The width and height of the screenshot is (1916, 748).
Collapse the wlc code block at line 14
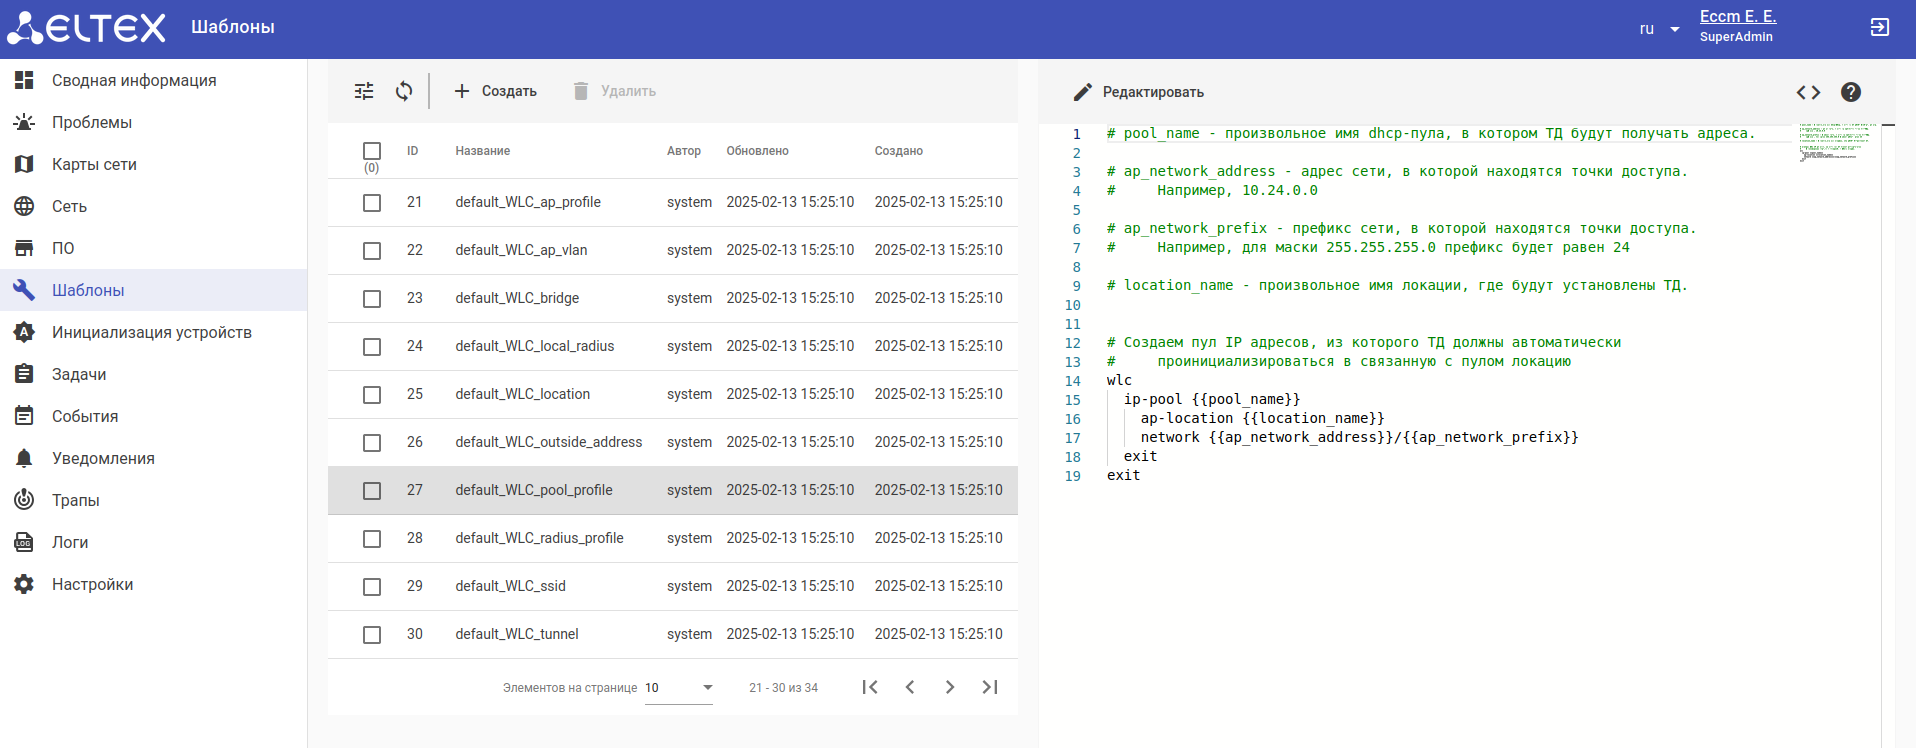(1095, 381)
